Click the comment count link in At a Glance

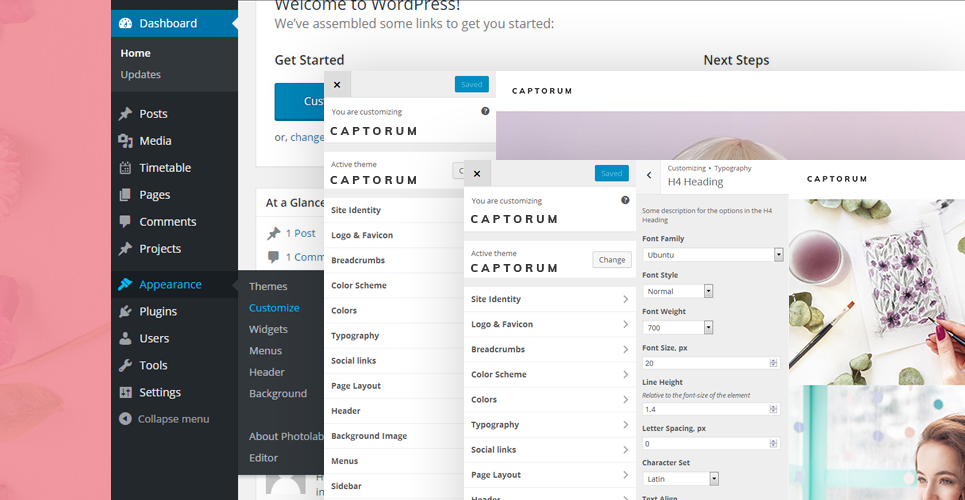click(x=305, y=257)
